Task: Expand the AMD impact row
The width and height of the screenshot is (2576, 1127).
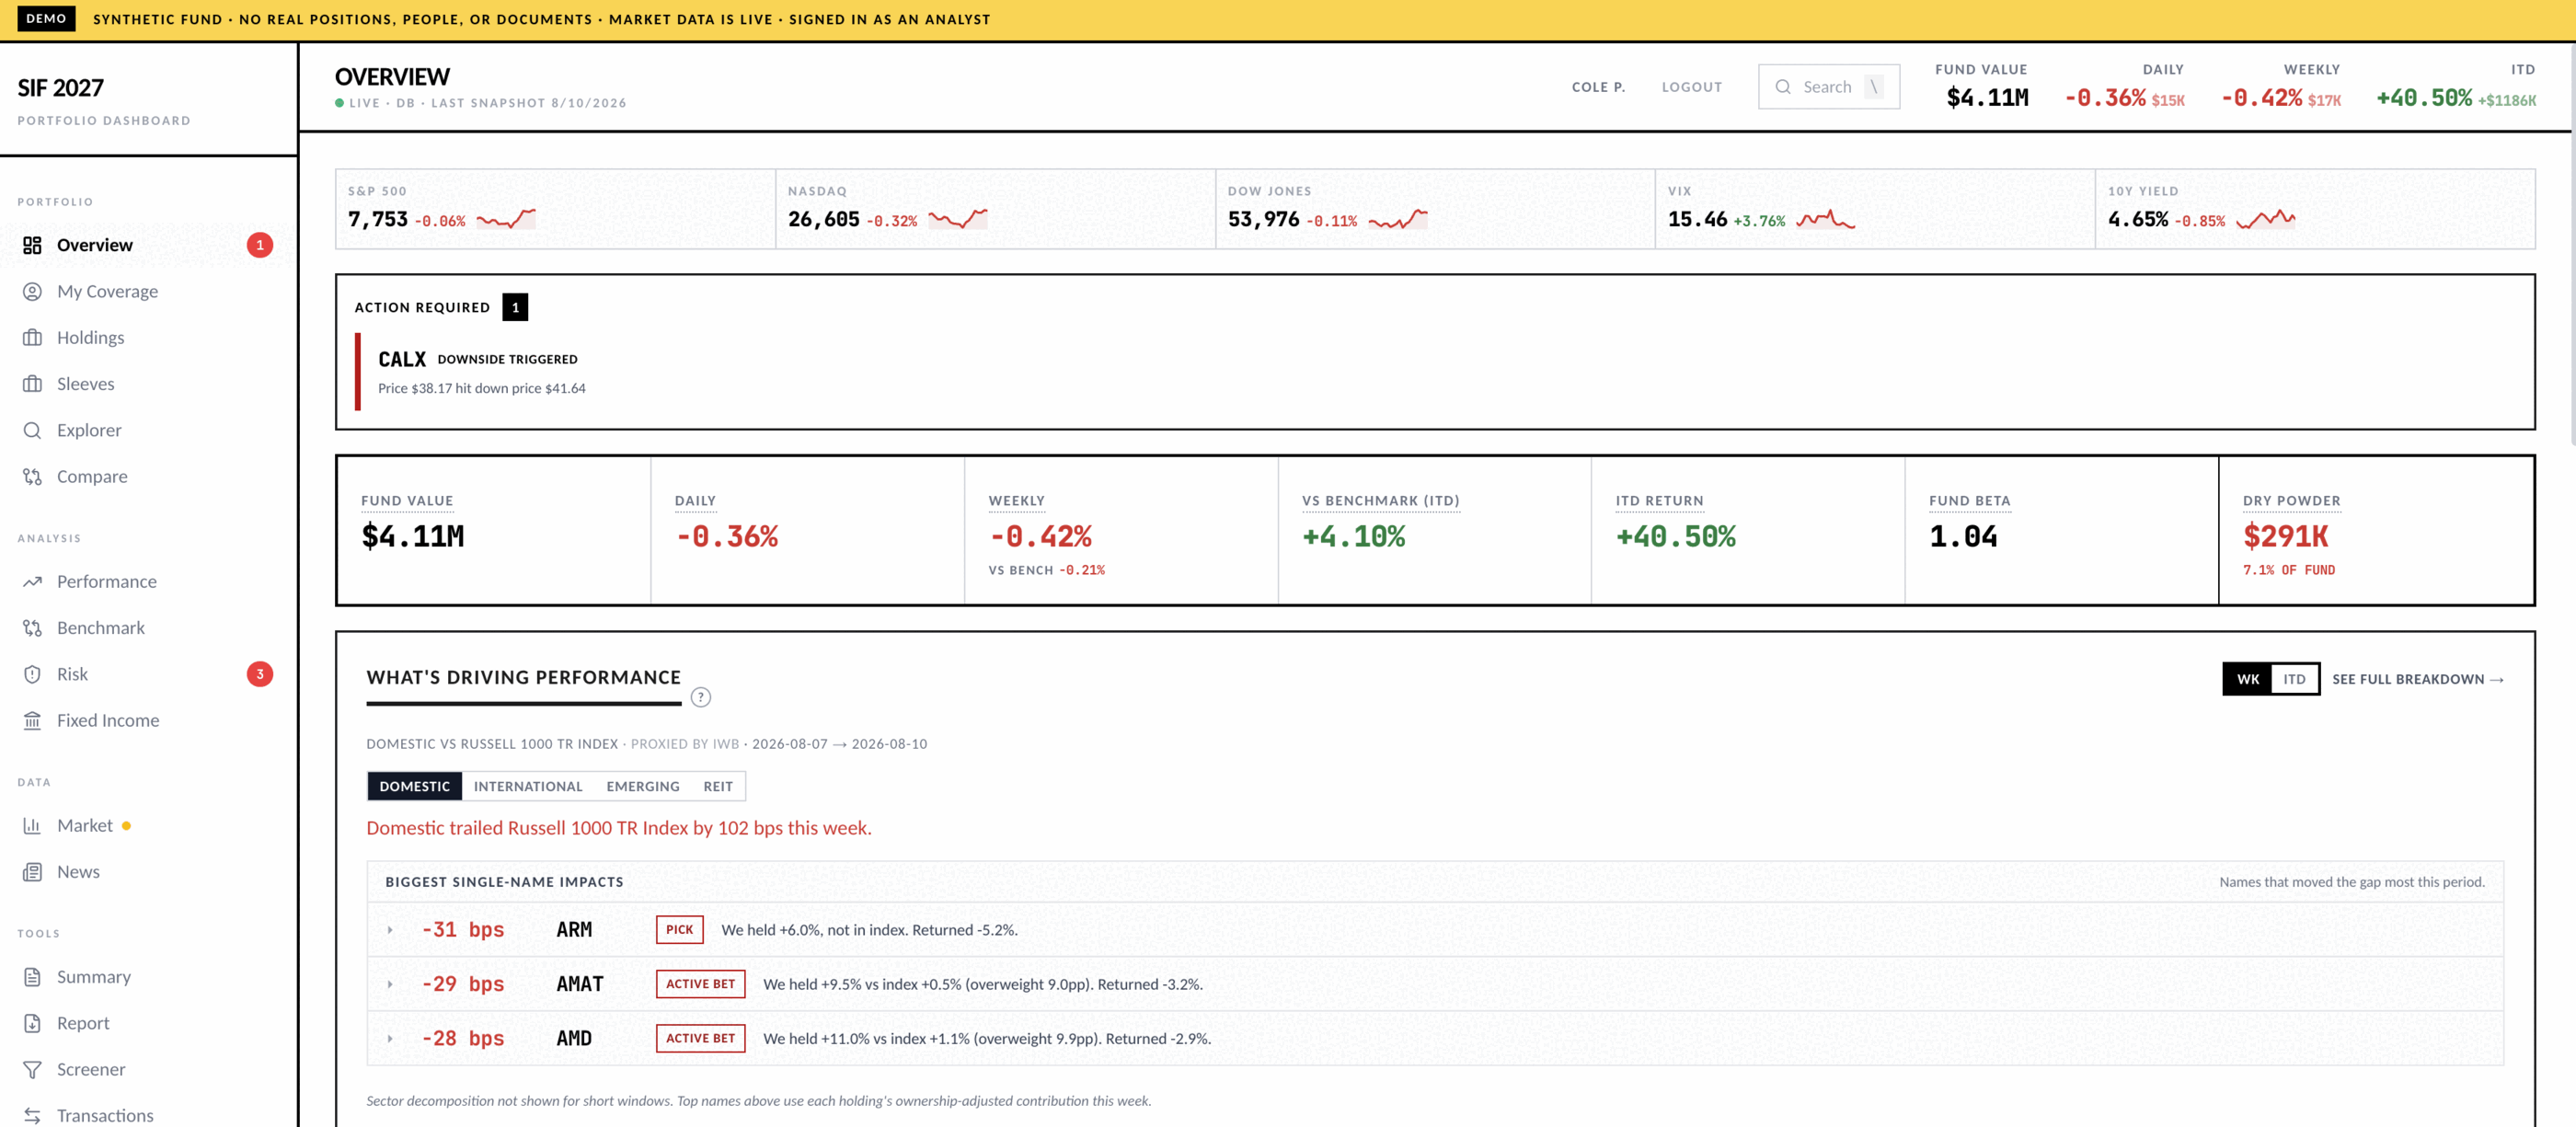Action: click(390, 1039)
